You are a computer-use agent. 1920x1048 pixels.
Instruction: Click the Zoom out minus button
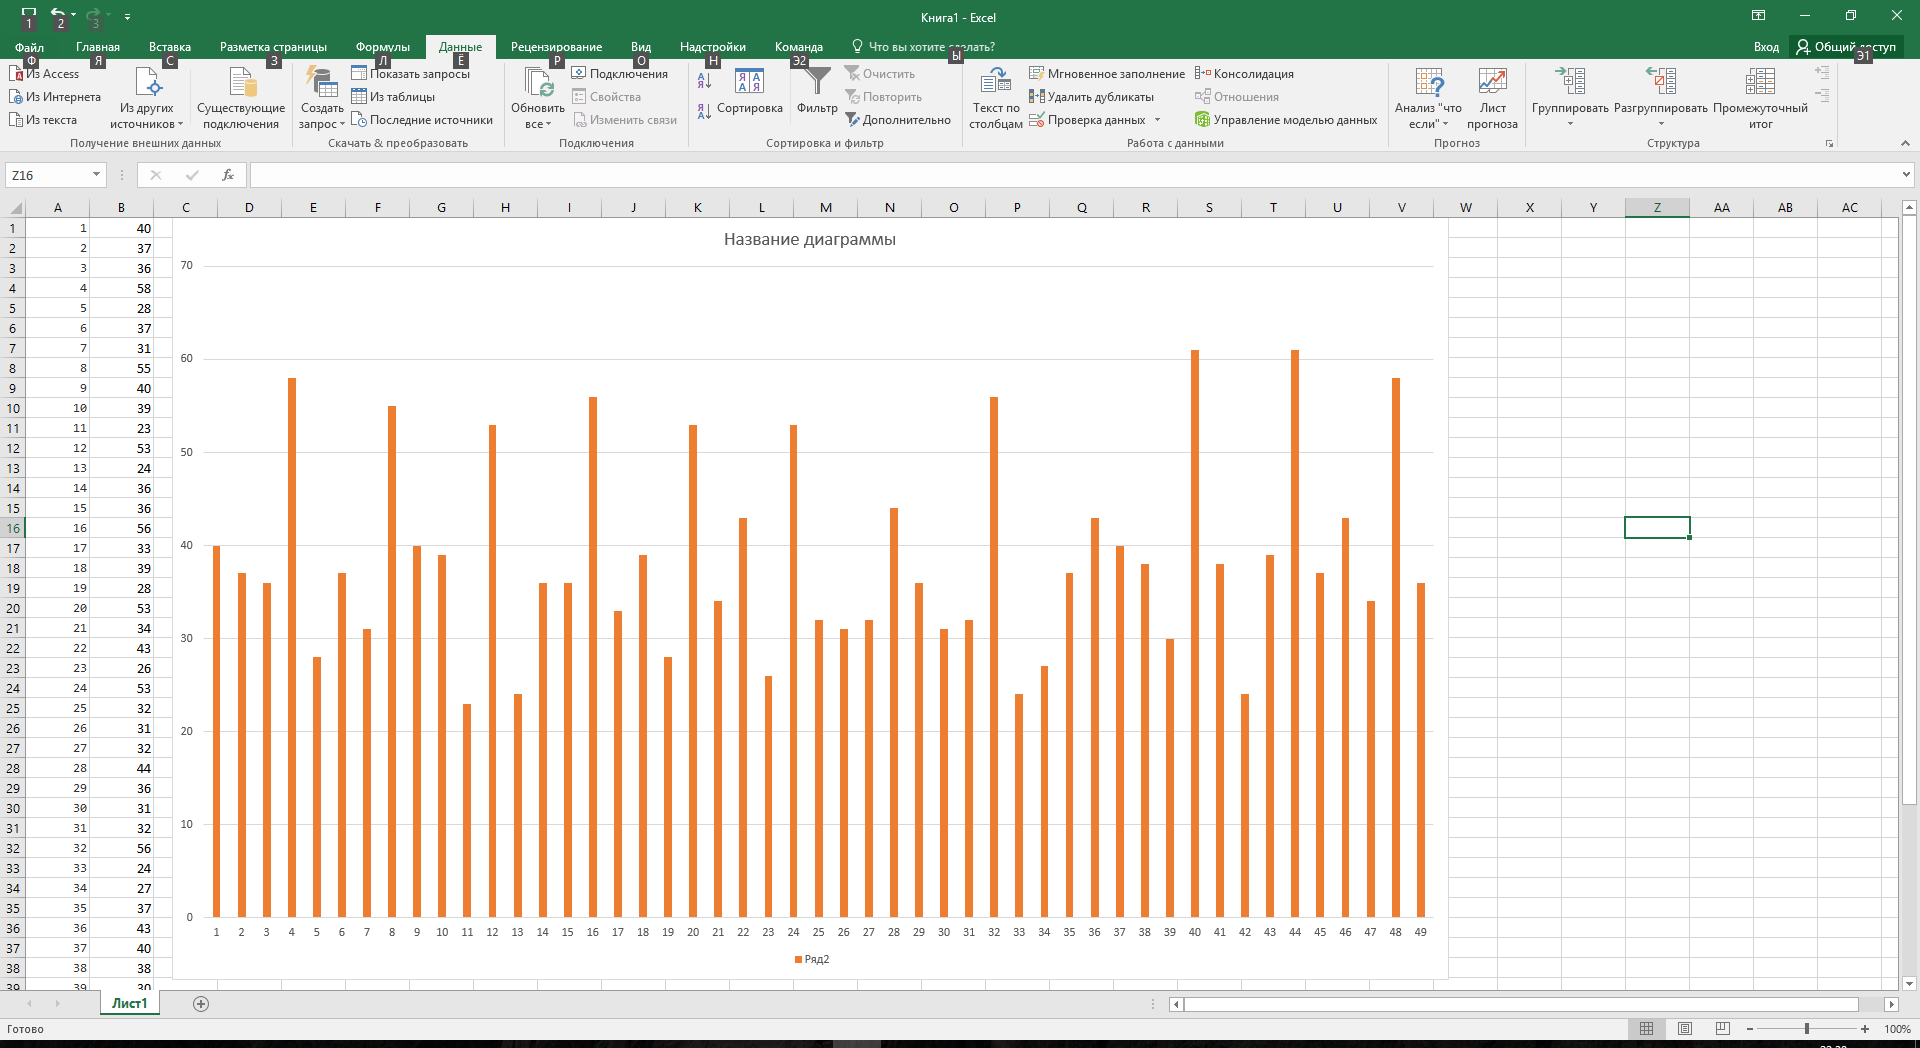tap(1750, 1029)
